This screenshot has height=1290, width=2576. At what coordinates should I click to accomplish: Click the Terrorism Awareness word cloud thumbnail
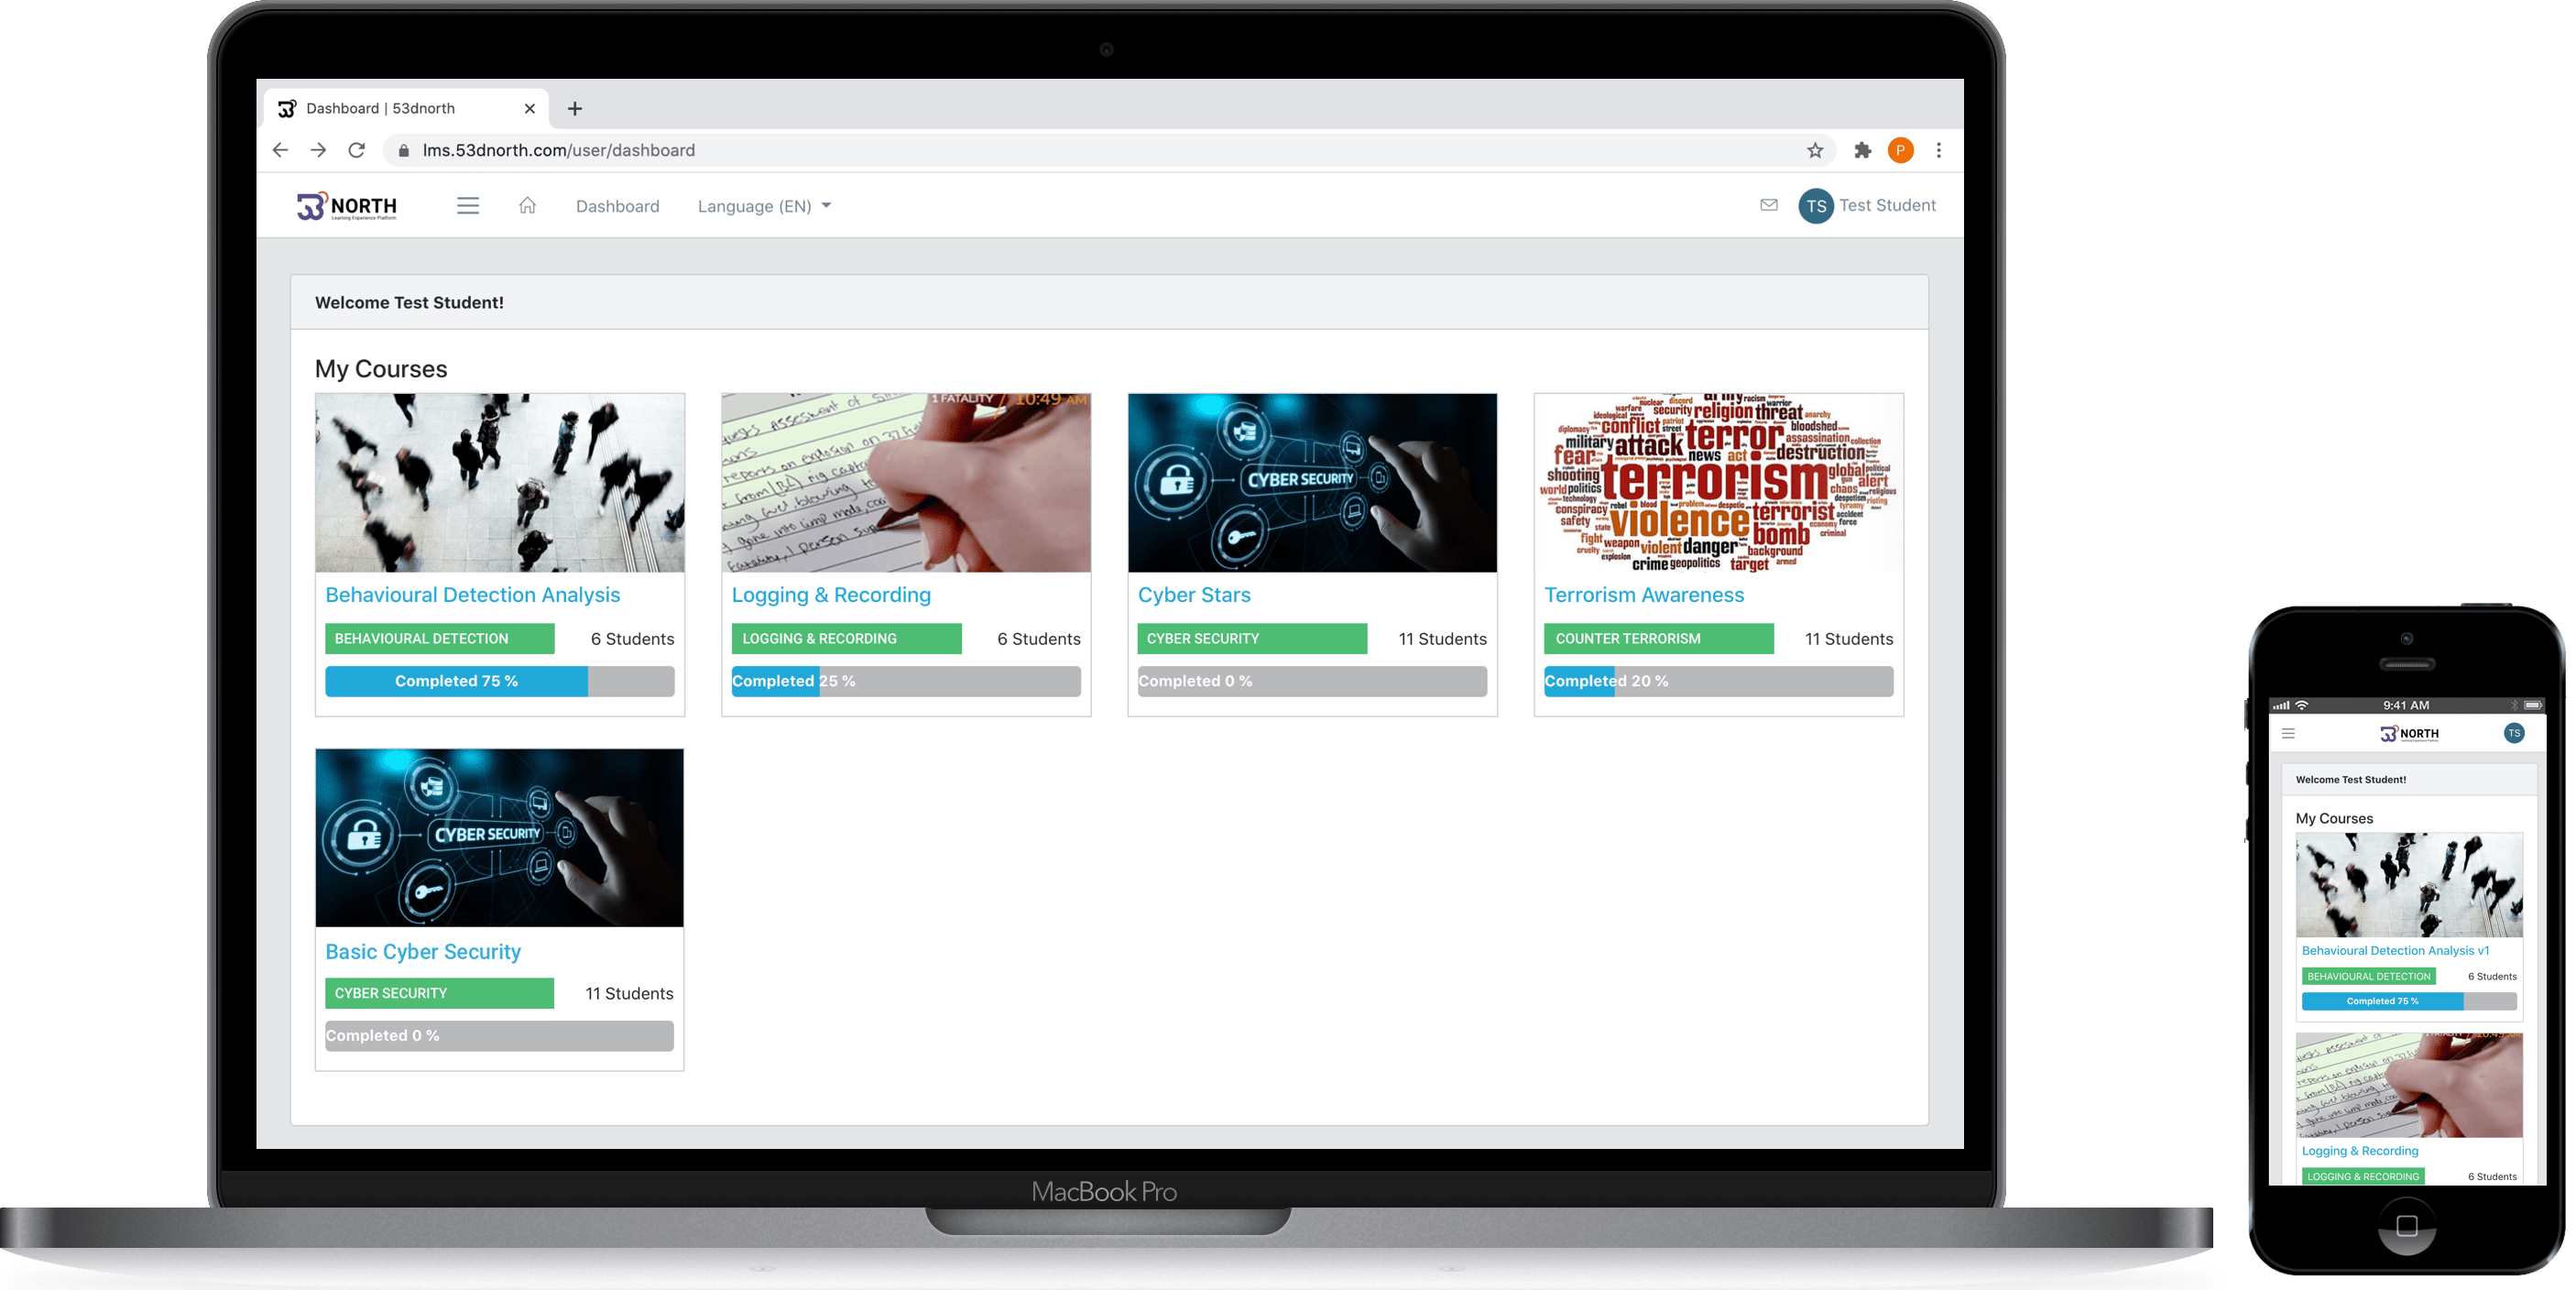pyautogui.click(x=1718, y=482)
